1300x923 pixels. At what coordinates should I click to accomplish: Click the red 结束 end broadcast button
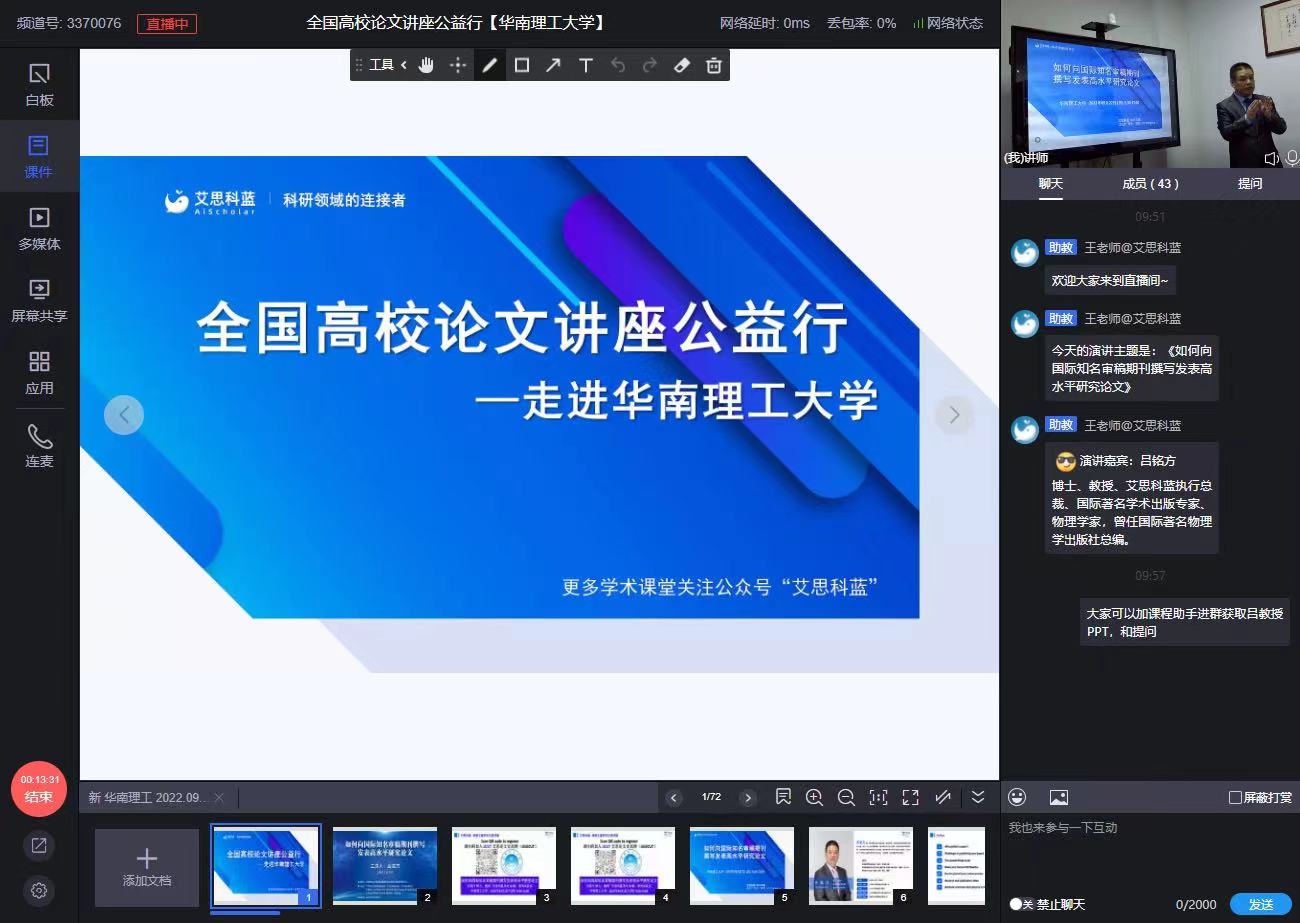pyautogui.click(x=39, y=789)
